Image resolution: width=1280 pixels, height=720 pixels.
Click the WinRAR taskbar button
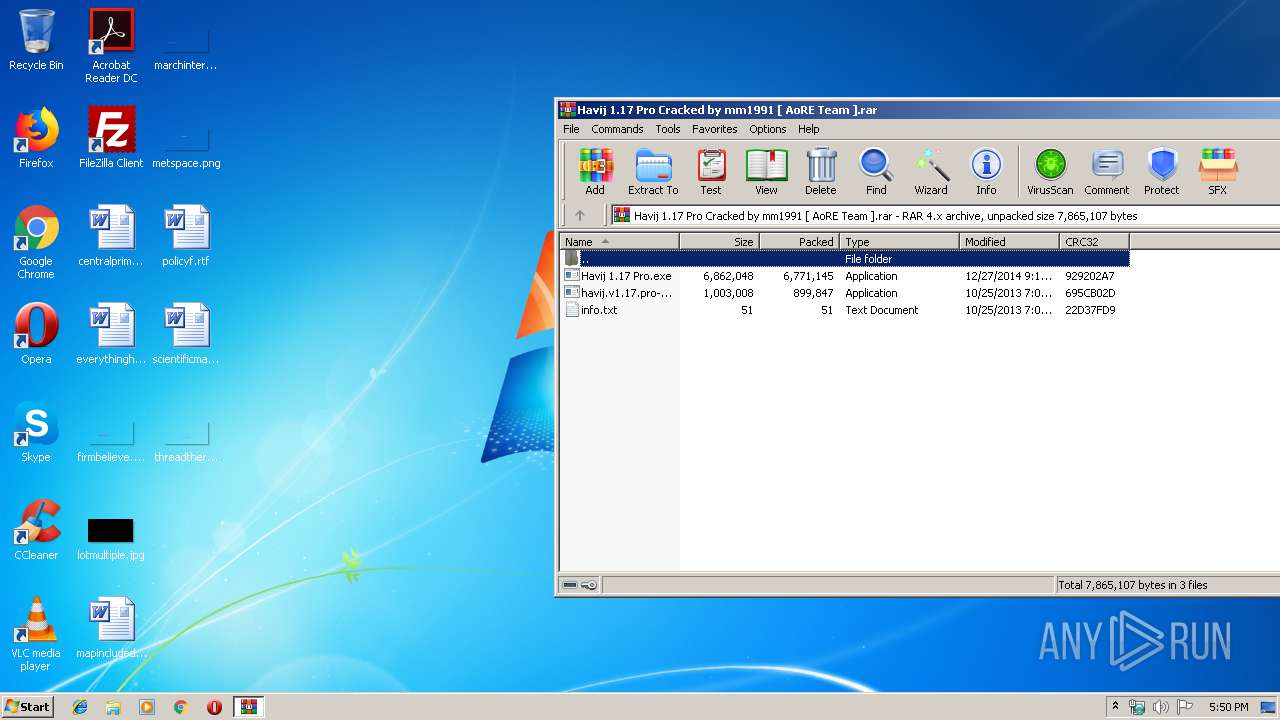[x=248, y=707]
